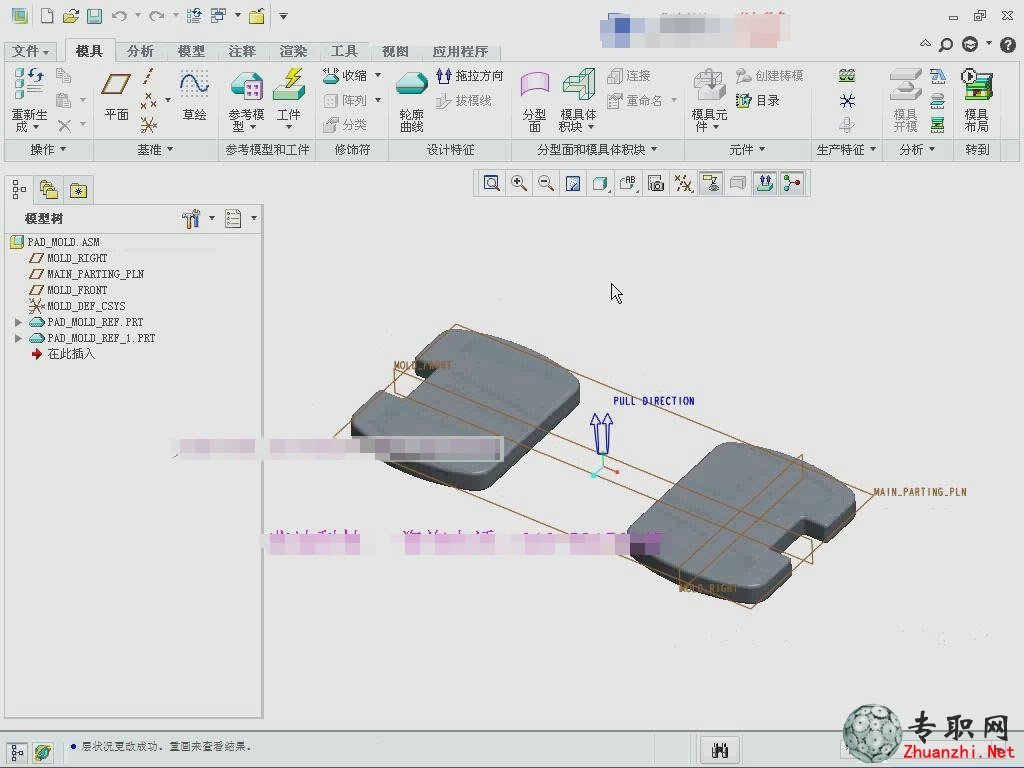Toggle the annotation display button
The image size is (1024, 768).
point(711,184)
